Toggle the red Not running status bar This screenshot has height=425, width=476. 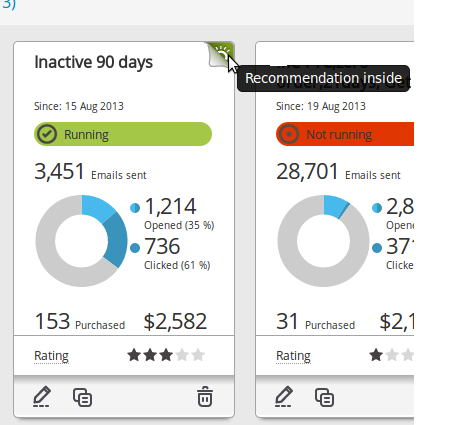[345, 134]
